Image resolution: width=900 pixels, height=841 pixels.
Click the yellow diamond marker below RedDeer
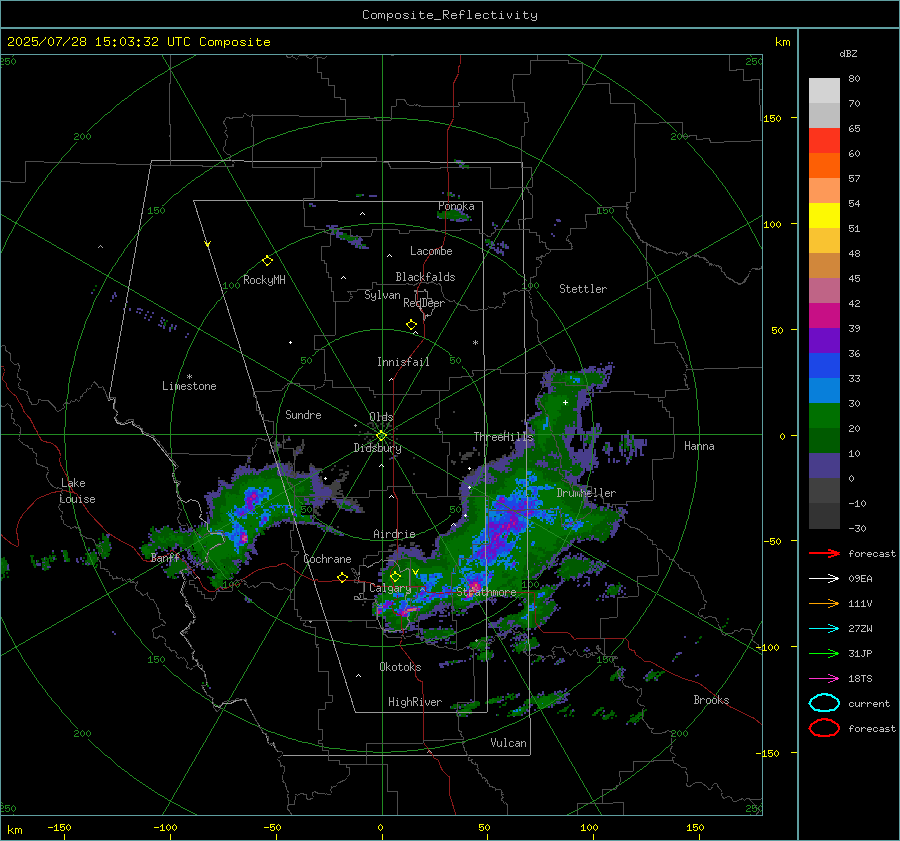click(x=411, y=325)
